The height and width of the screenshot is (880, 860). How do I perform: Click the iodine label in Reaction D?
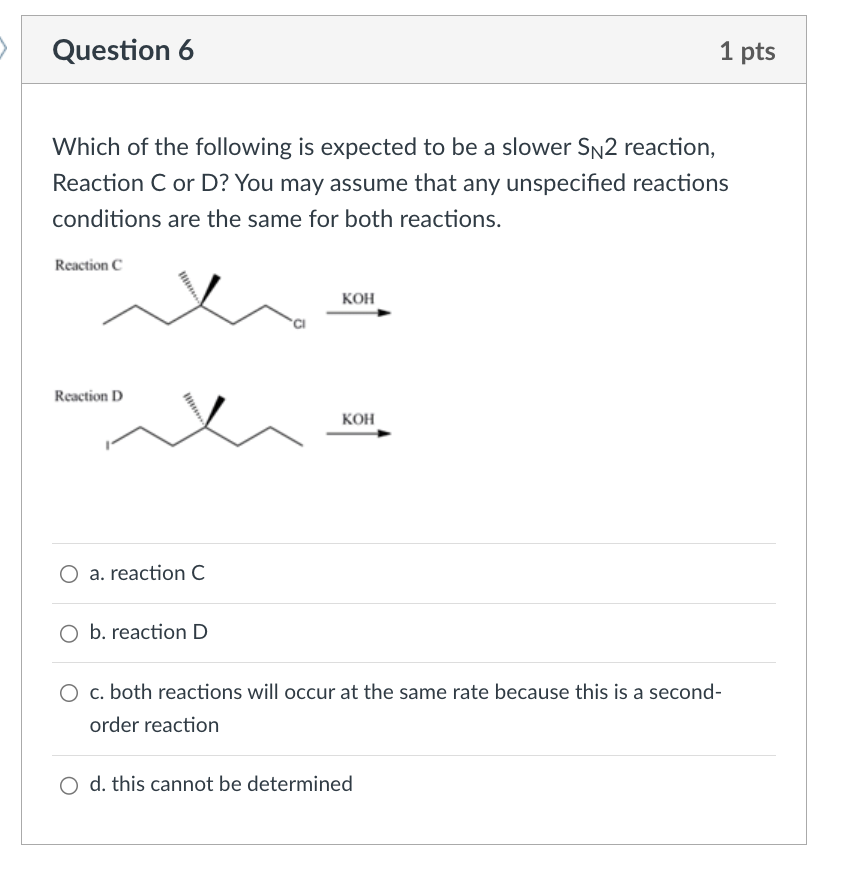point(108,445)
